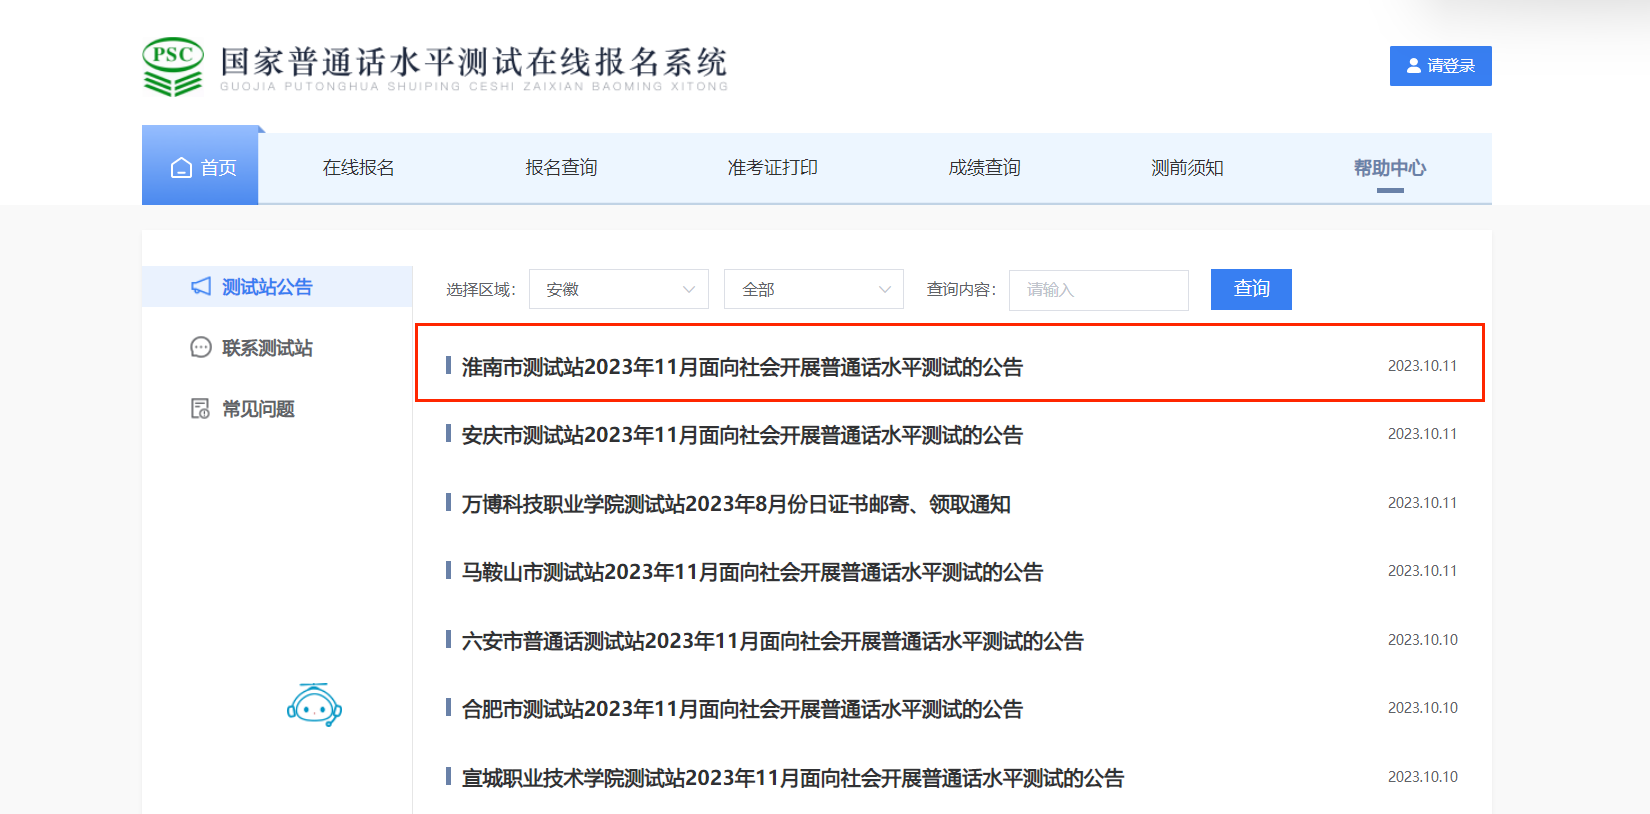Open the 淮南市测试站 announcement
1650x814 pixels.
coord(742,367)
